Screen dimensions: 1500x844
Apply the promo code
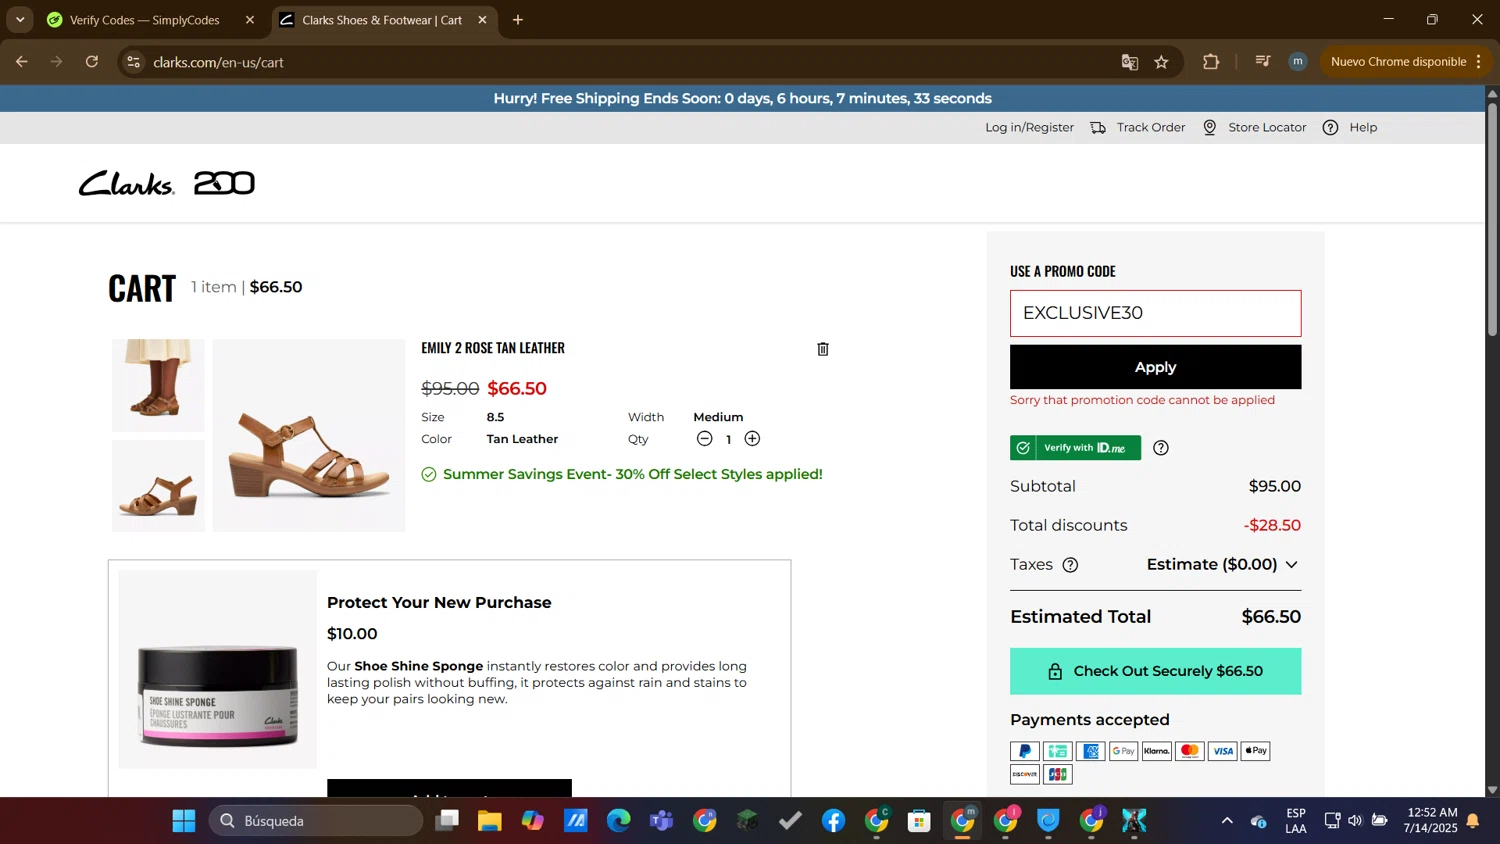pyautogui.click(x=1155, y=367)
